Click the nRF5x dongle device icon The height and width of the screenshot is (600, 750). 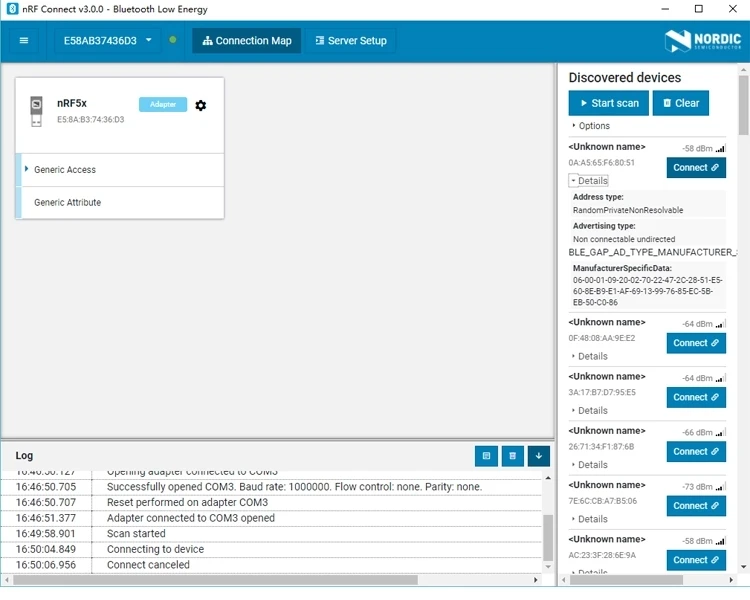36,111
